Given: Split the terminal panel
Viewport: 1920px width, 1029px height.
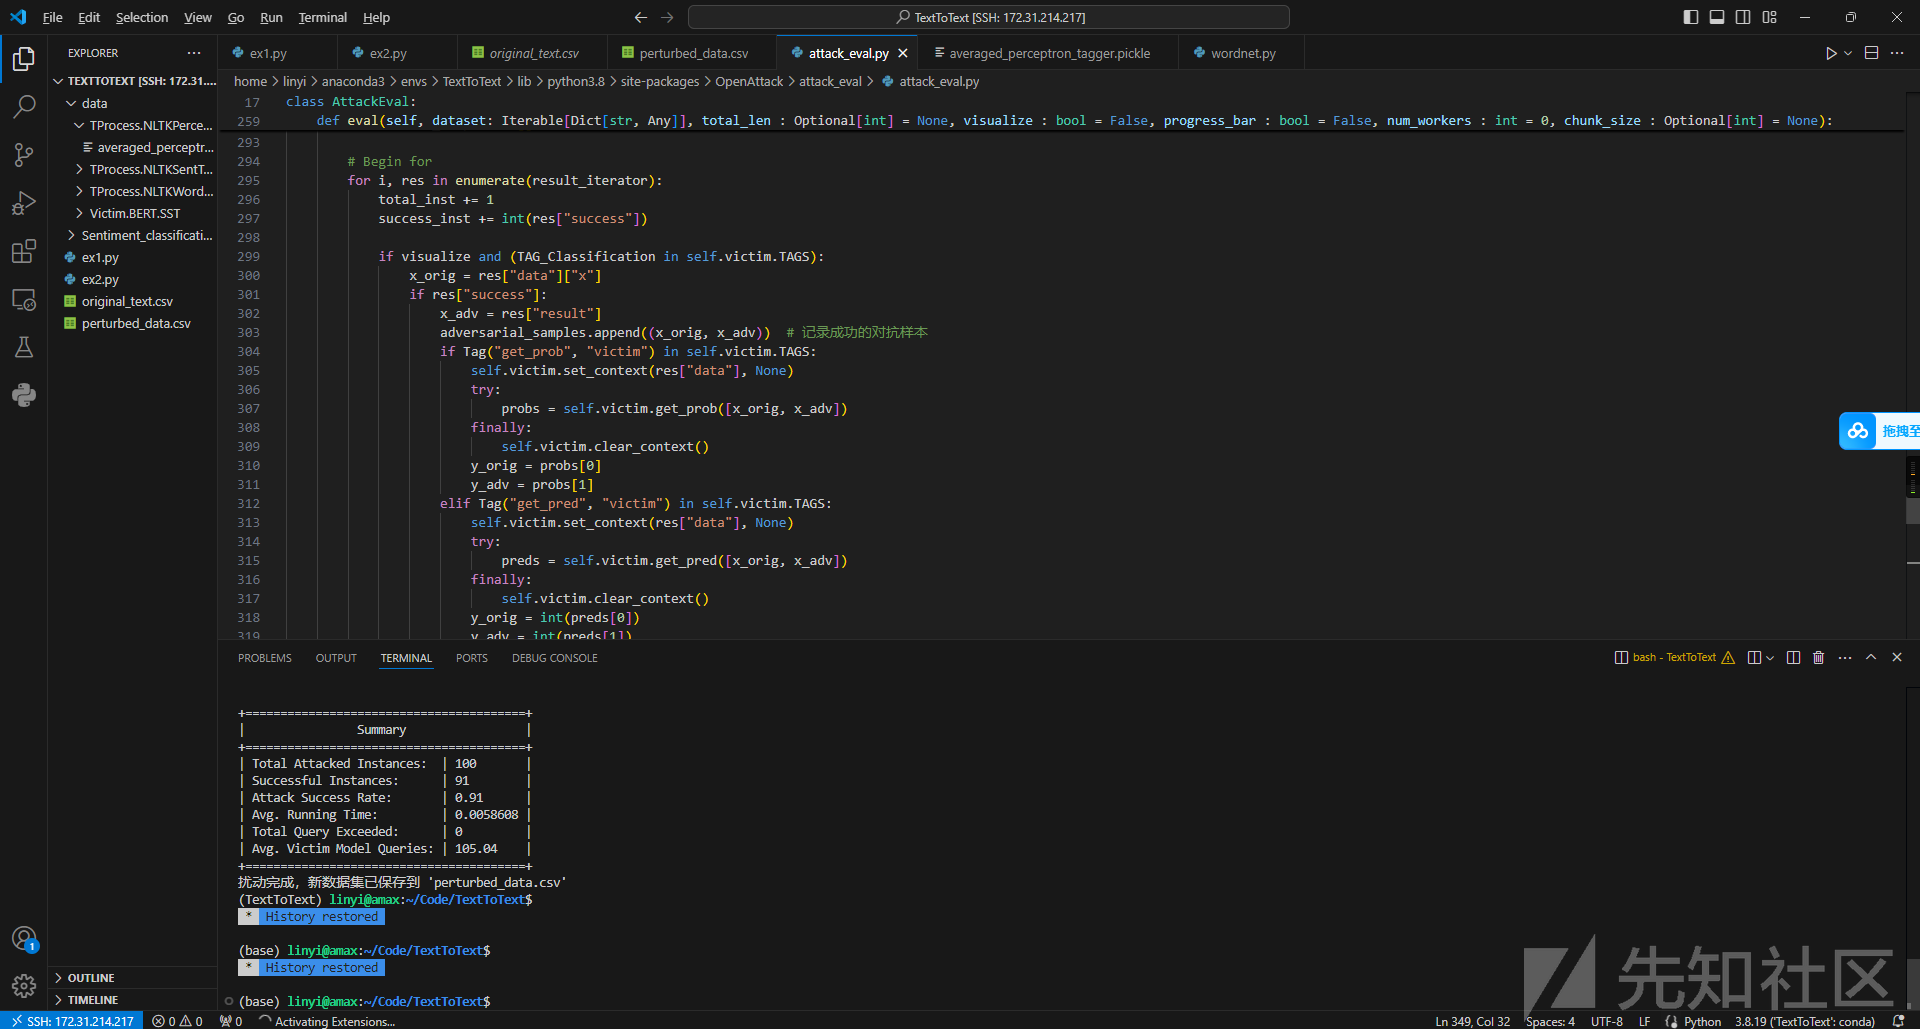Looking at the screenshot, I should (x=1793, y=657).
